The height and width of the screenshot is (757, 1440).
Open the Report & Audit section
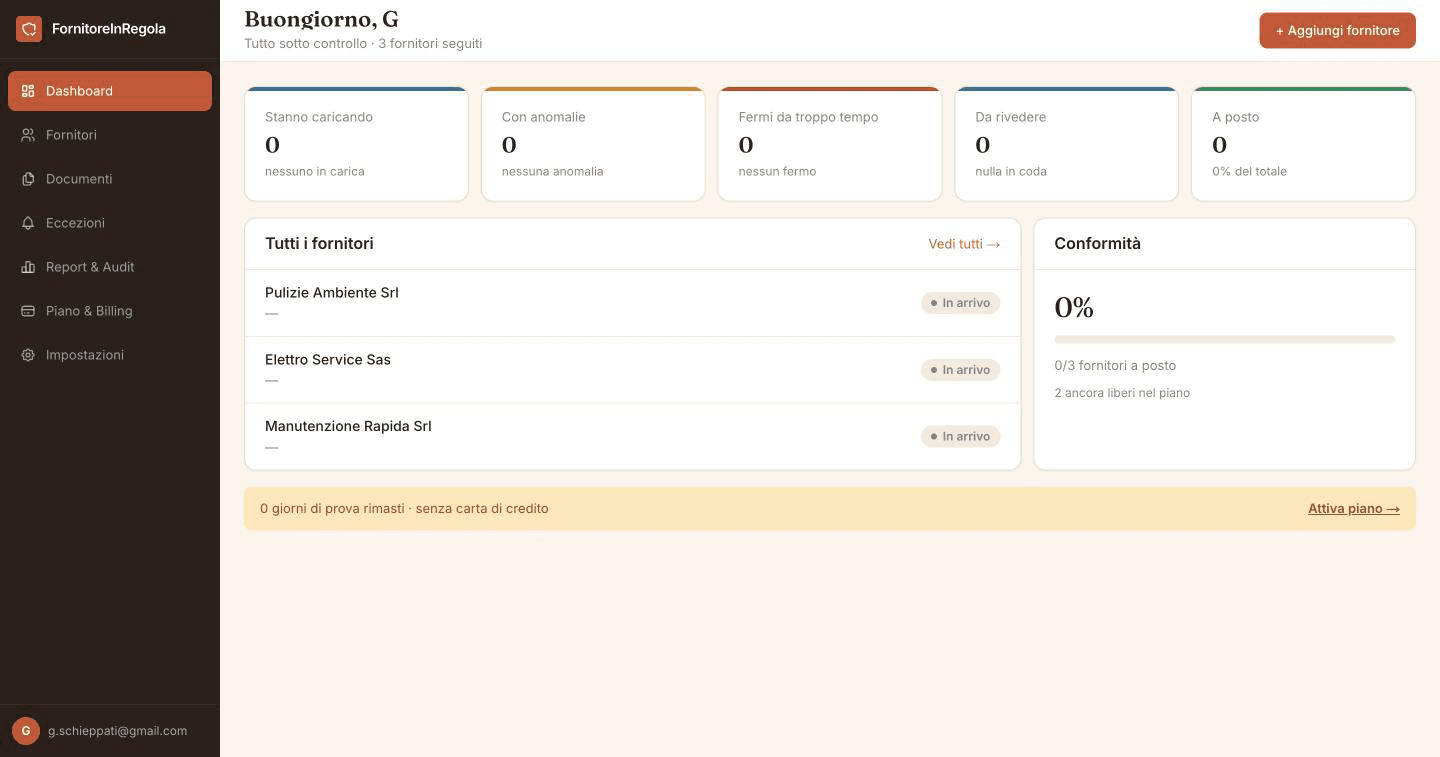[x=110, y=267]
